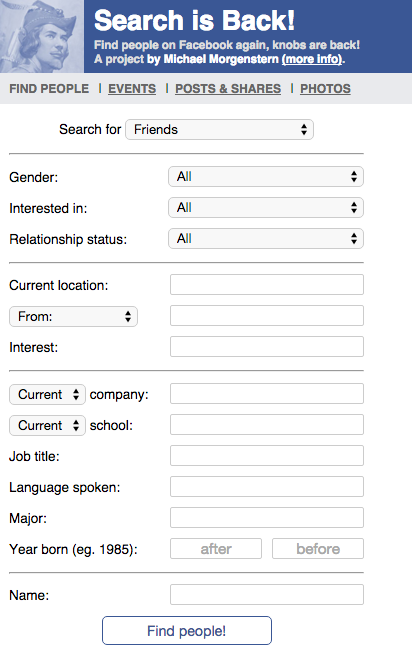Click the Find people! button

187,631
